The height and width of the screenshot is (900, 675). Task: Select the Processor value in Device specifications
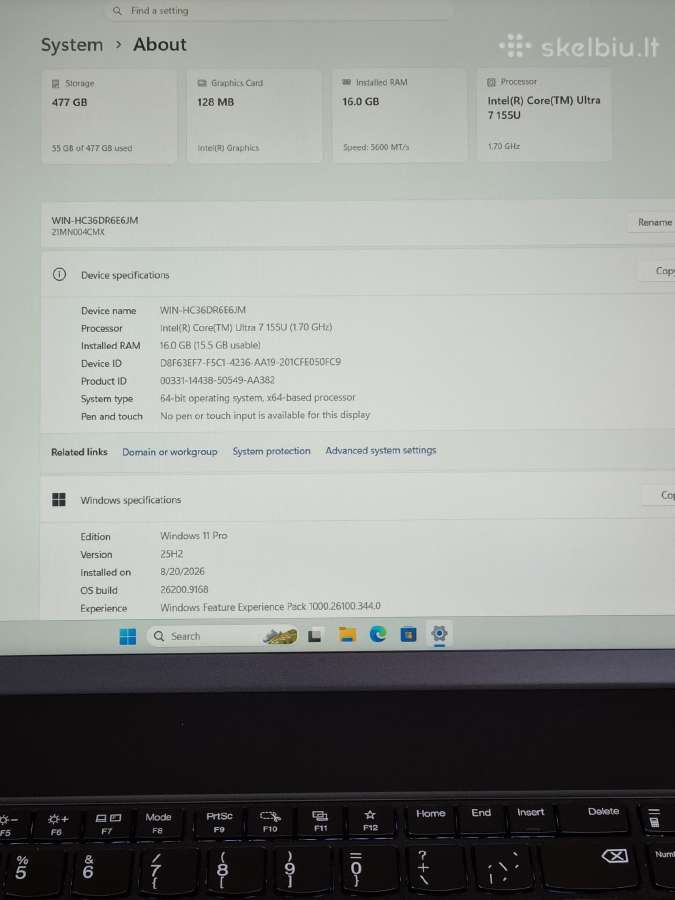[x=246, y=327]
